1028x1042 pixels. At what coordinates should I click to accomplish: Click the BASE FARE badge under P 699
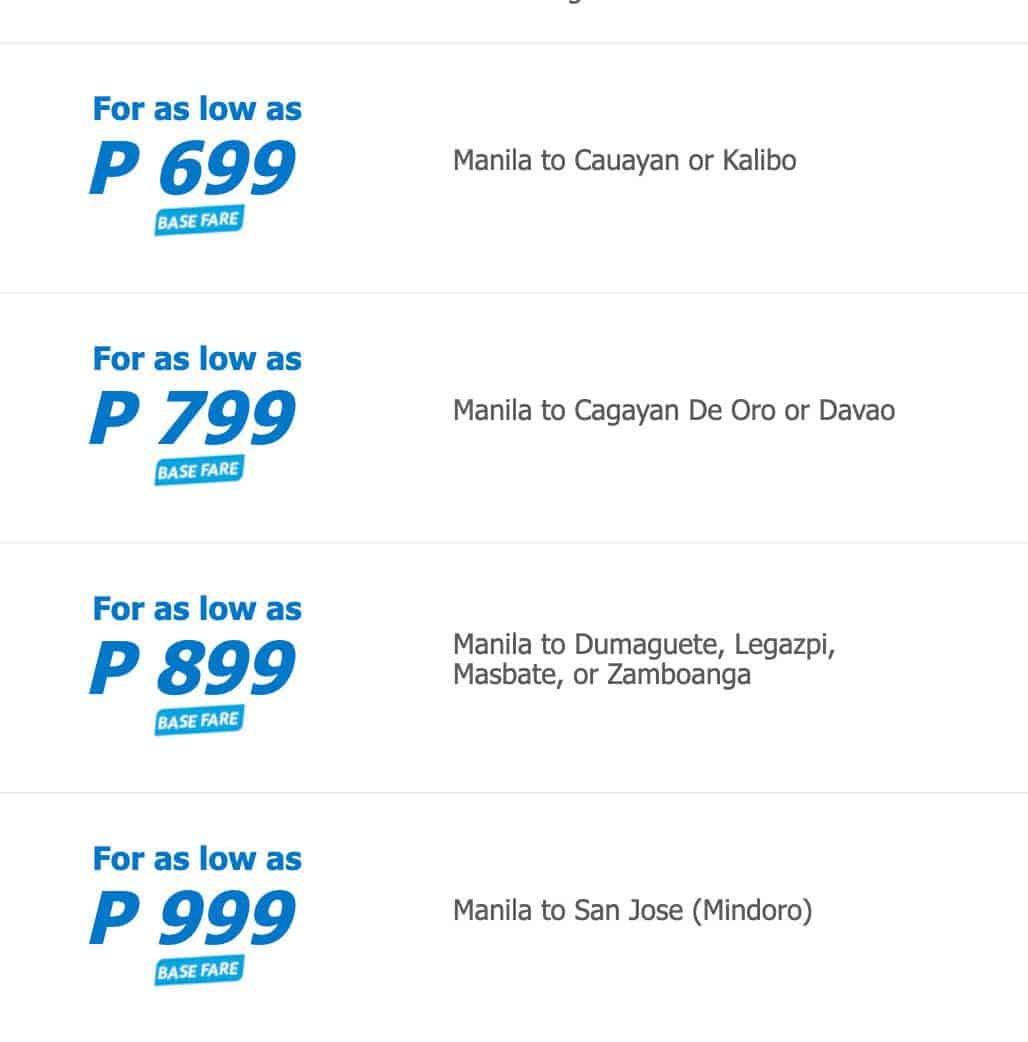[199, 220]
